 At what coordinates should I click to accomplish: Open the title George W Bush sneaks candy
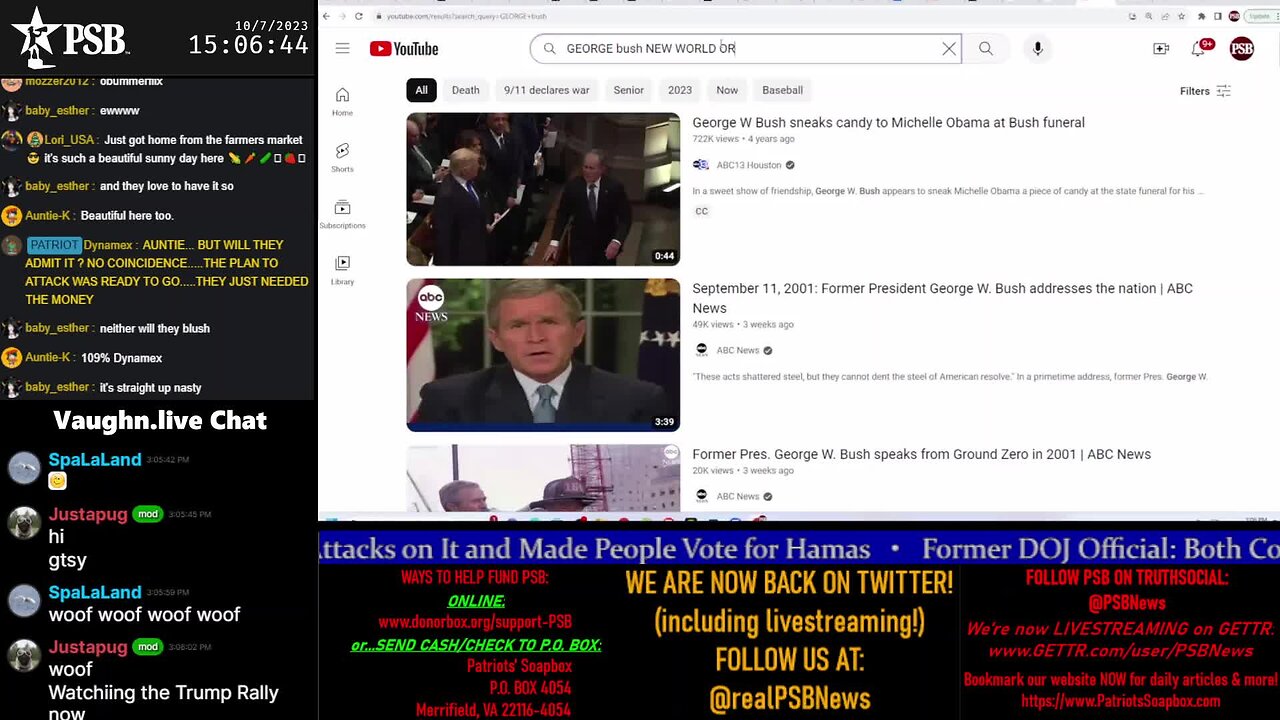click(888, 122)
